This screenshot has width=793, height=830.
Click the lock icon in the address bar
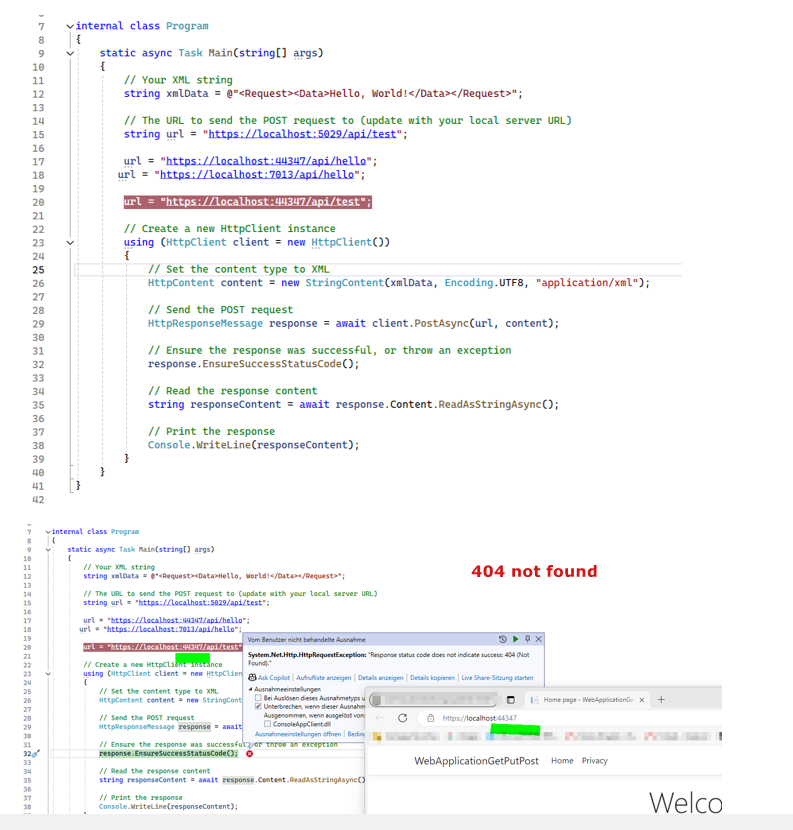(430, 718)
